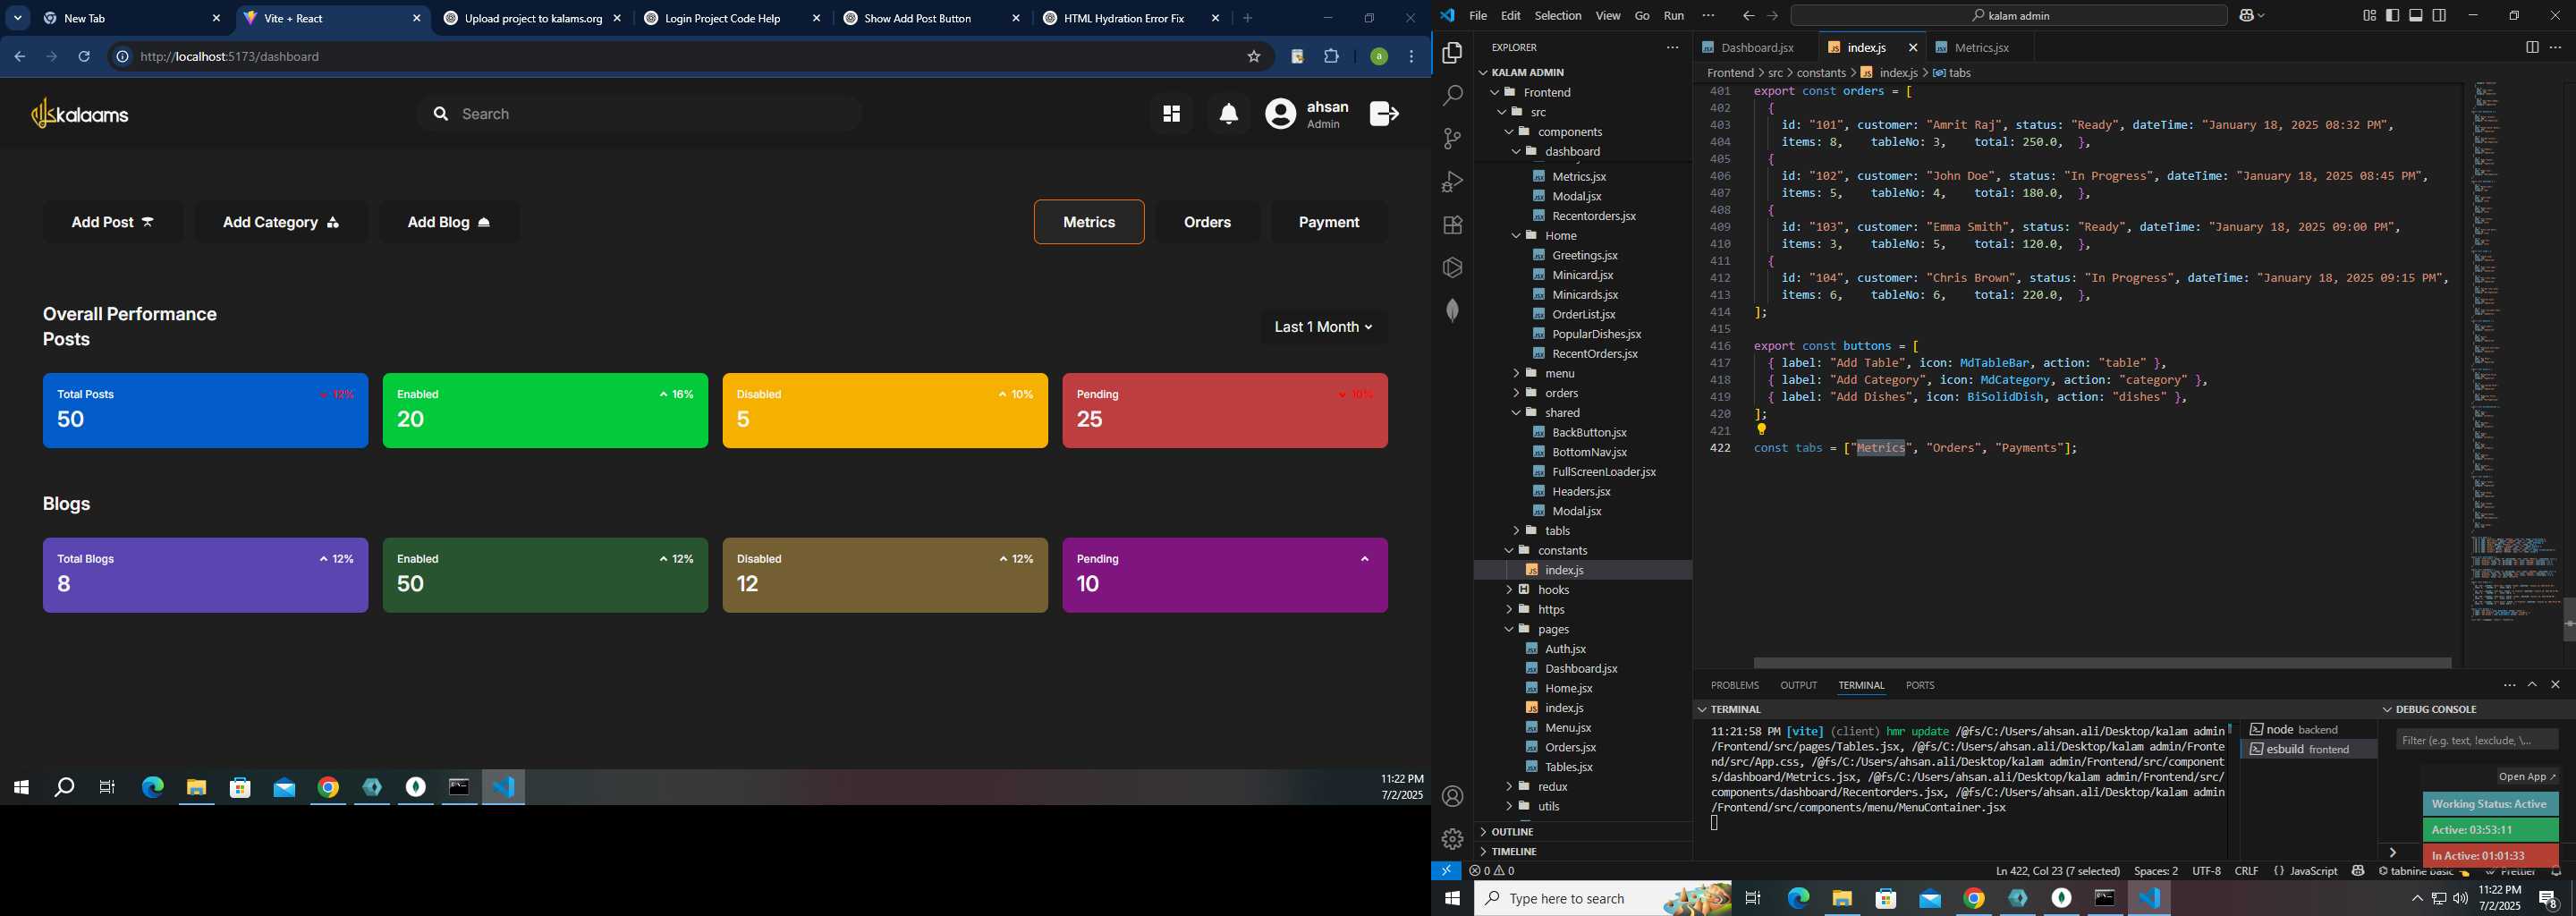2576x916 pixels.
Task: Open the PROBLEMS panel tab
Action: [x=1734, y=686]
